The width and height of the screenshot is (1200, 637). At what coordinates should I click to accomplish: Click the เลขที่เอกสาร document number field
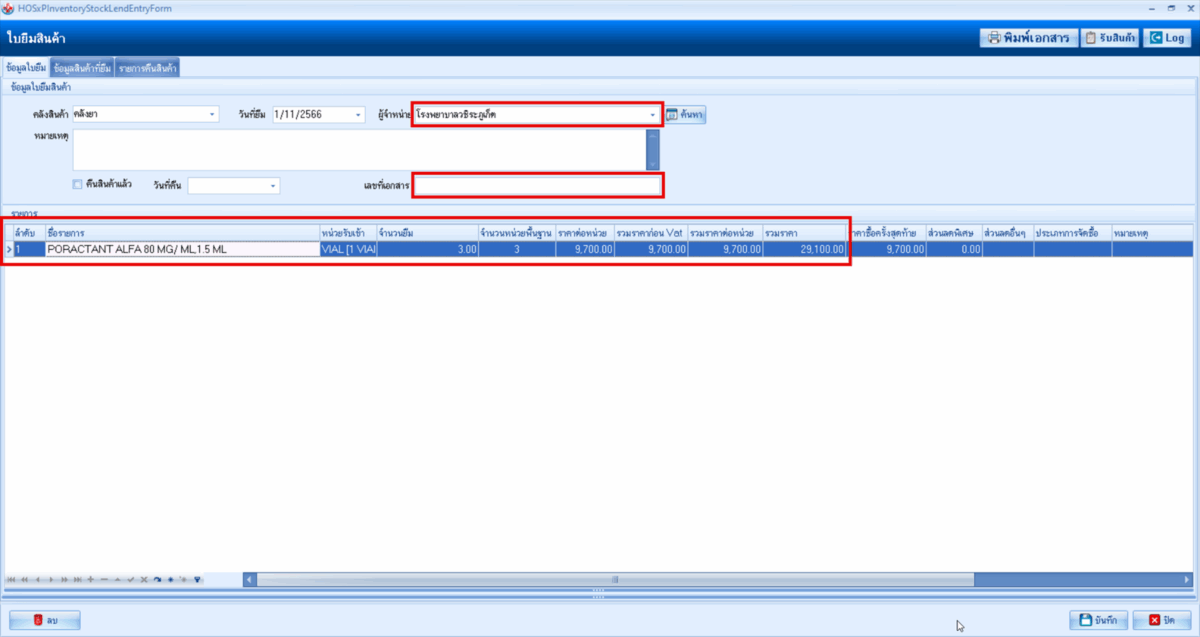click(538, 186)
